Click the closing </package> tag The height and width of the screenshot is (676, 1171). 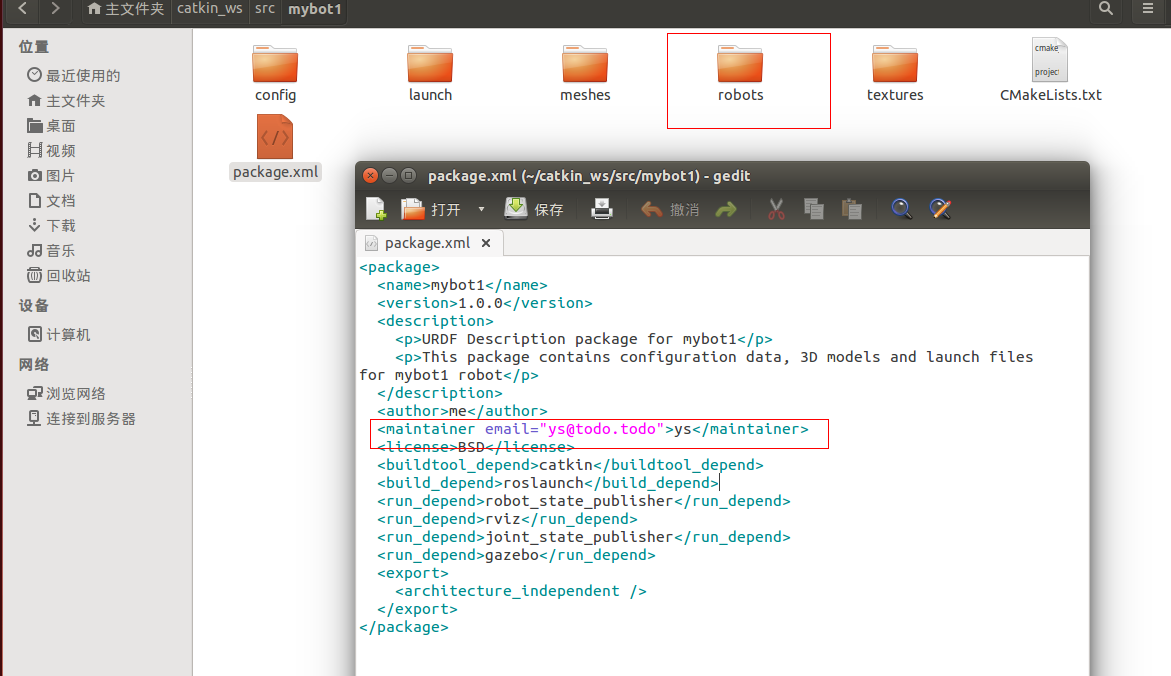(404, 627)
